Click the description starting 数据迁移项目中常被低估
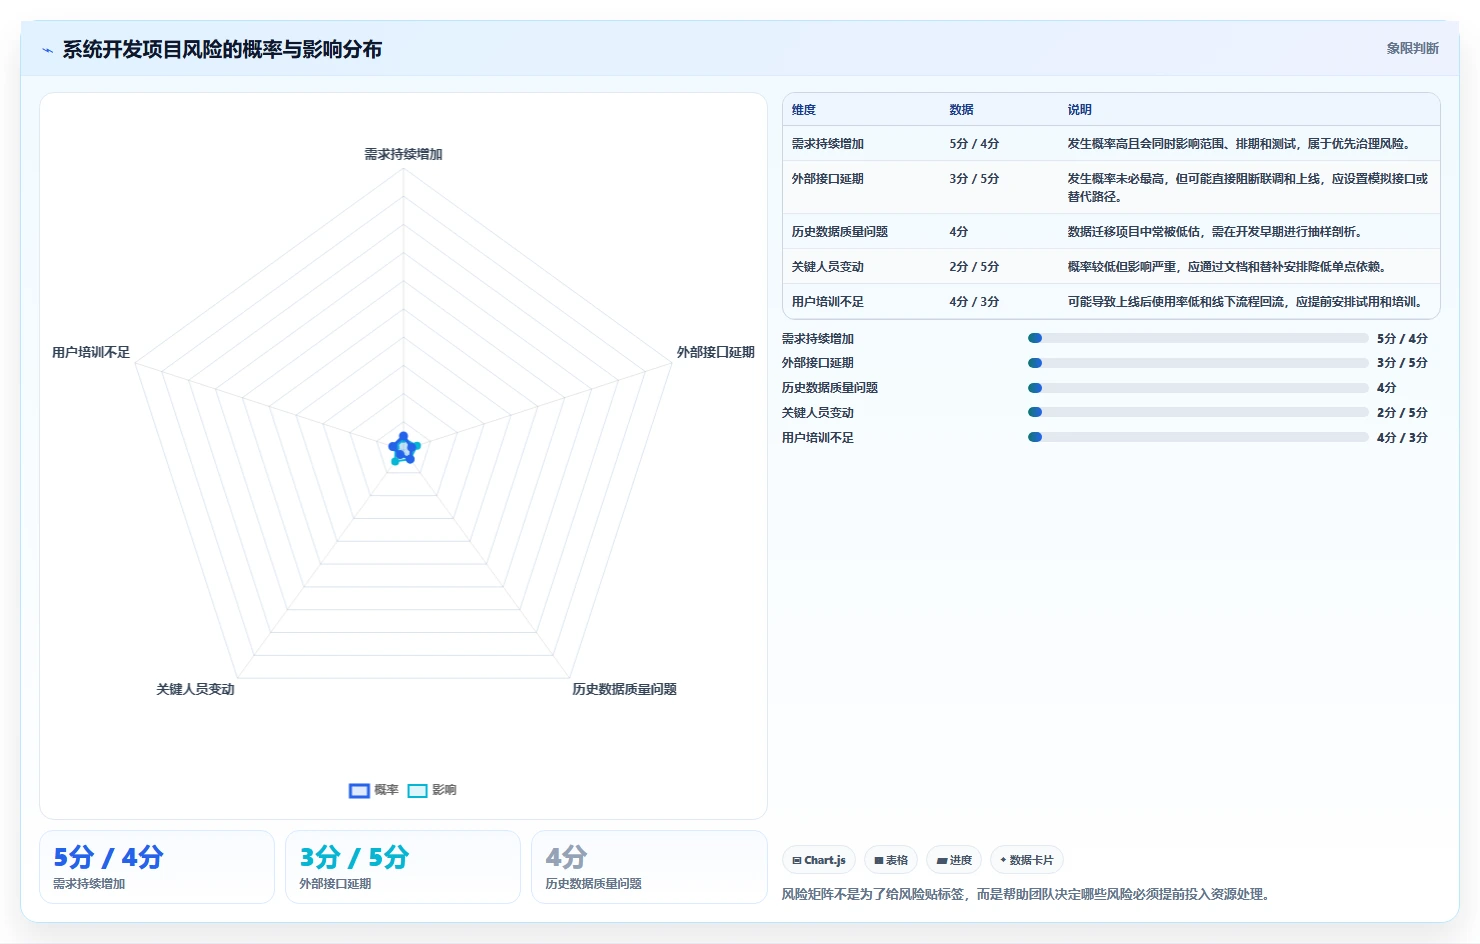The width and height of the screenshot is (1480, 944). 1215,232
